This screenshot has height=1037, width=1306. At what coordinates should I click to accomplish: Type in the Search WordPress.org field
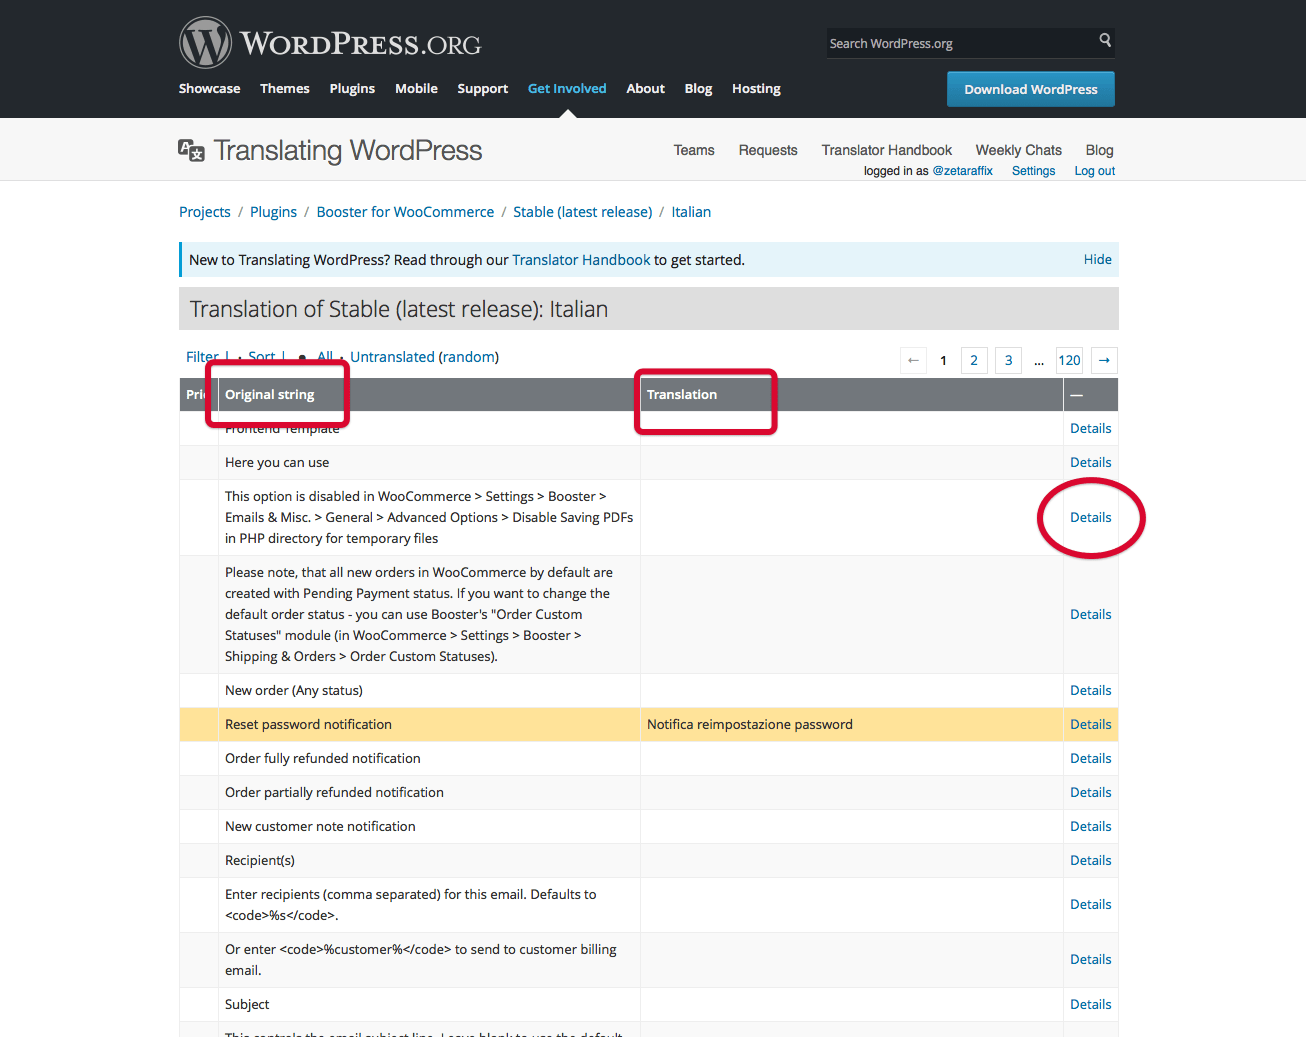950,42
